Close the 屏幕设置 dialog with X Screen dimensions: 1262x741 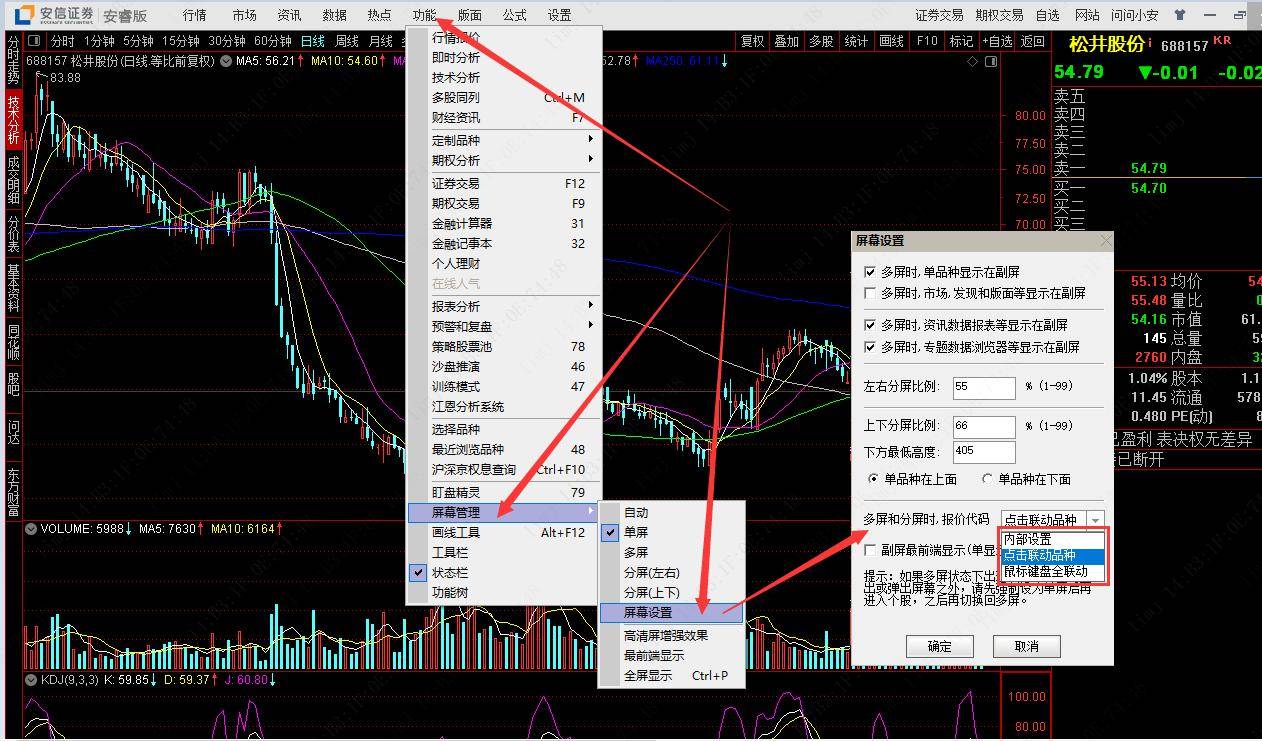[x=1105, y=241]
